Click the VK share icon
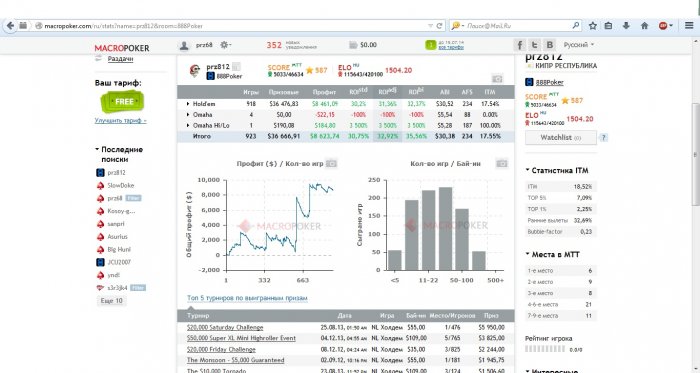 (550, 45)
